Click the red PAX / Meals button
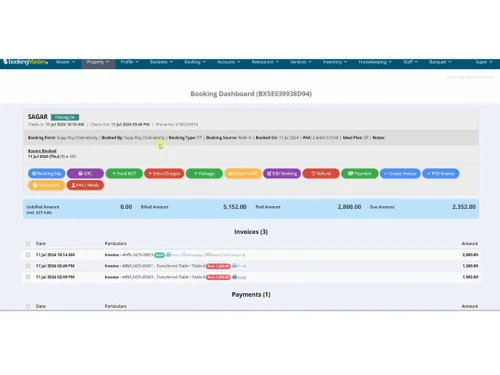 pos(85,185)
